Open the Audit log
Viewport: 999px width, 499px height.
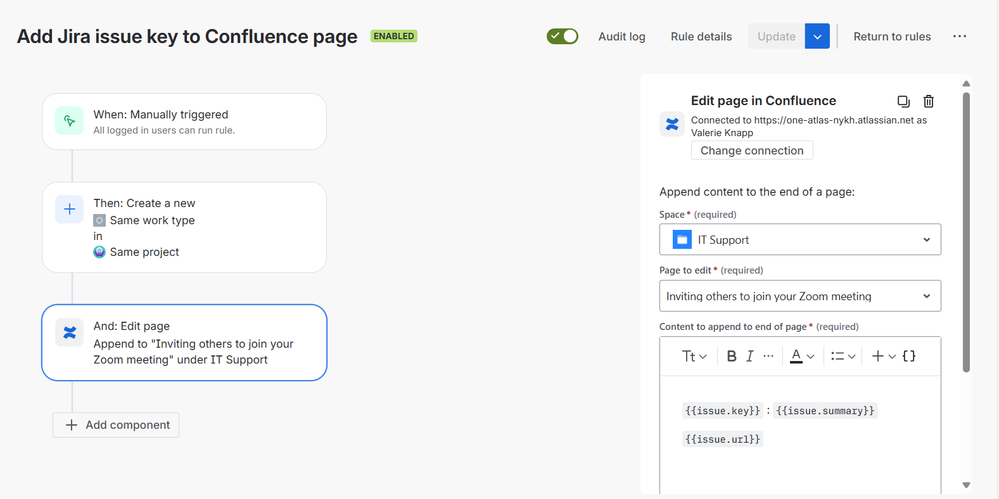(621, 36)
